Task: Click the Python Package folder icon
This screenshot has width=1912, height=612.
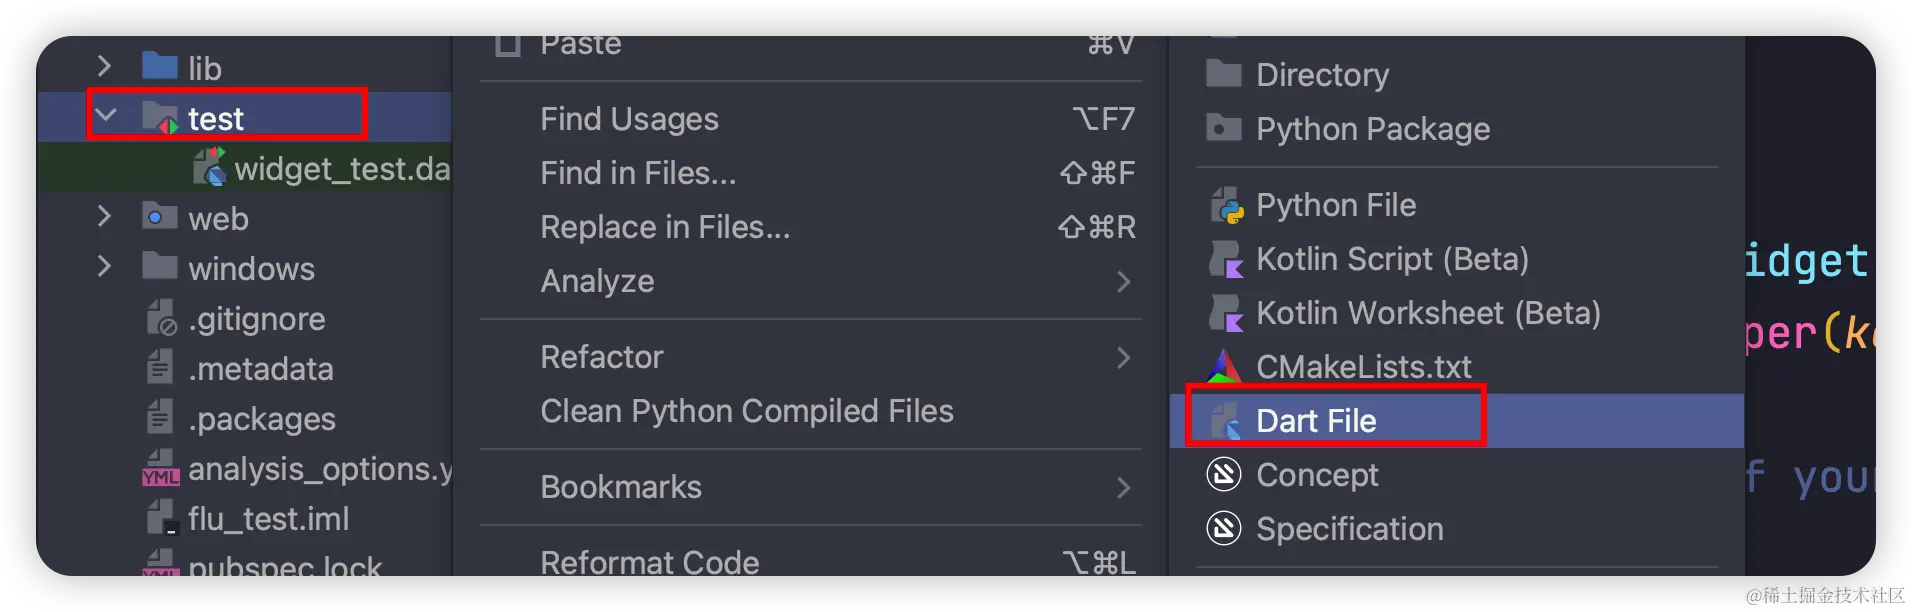Action: (1223, 129)
